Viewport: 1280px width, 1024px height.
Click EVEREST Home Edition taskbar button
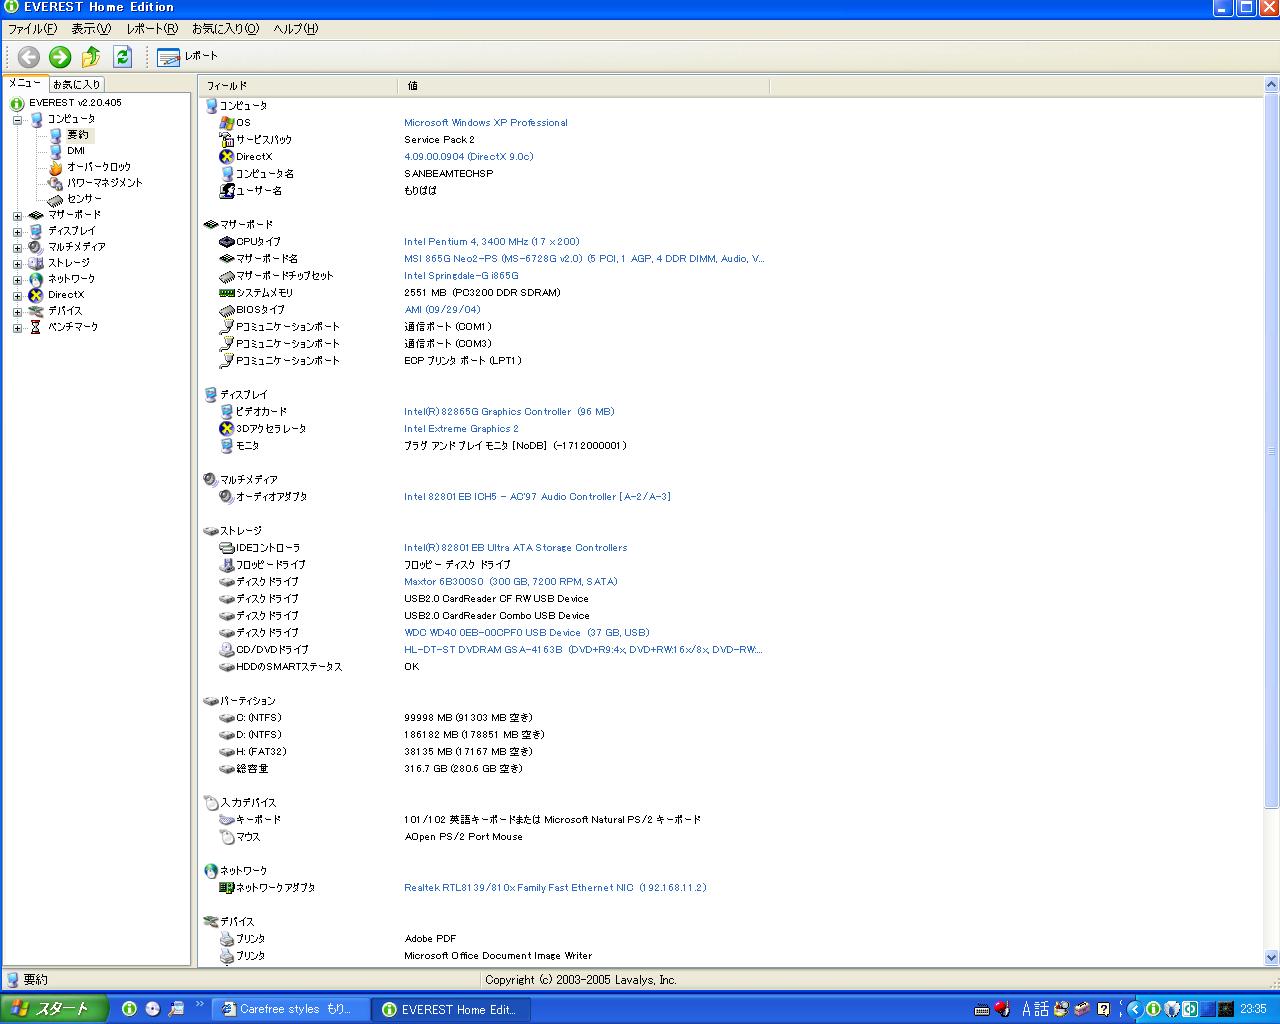click(451, 1009)
